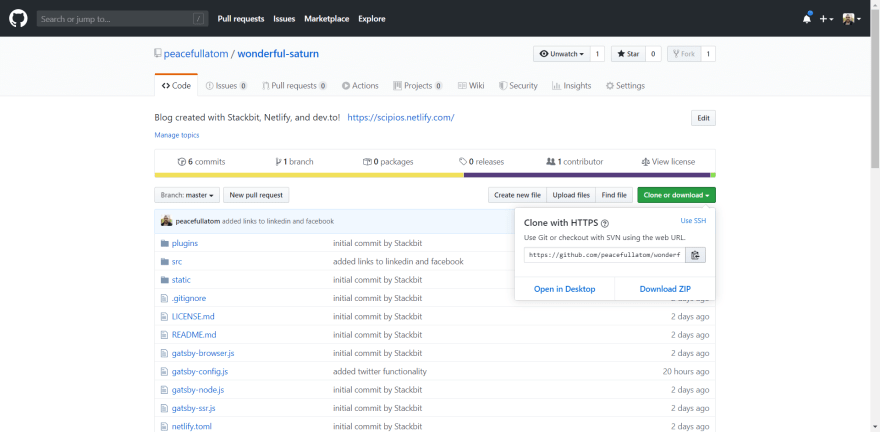This screenshot has width=880, height=432.
Task: View watcher count next to Unwatch
Action: click(x=597, y=54)
